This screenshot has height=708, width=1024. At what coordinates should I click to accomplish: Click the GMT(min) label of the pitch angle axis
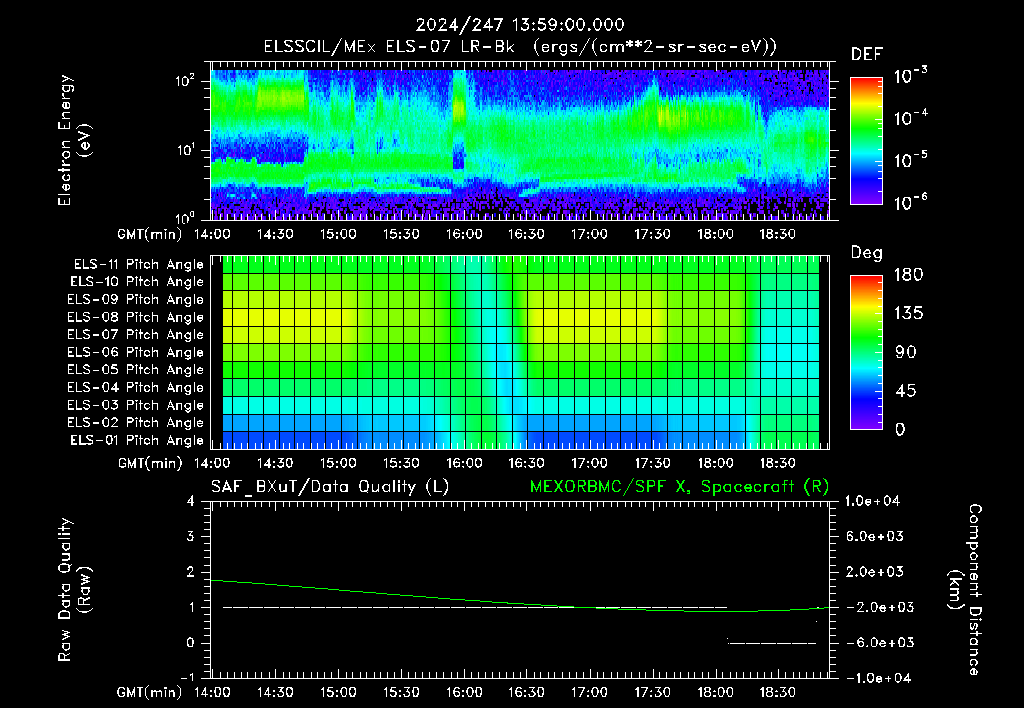coord(150,464)
